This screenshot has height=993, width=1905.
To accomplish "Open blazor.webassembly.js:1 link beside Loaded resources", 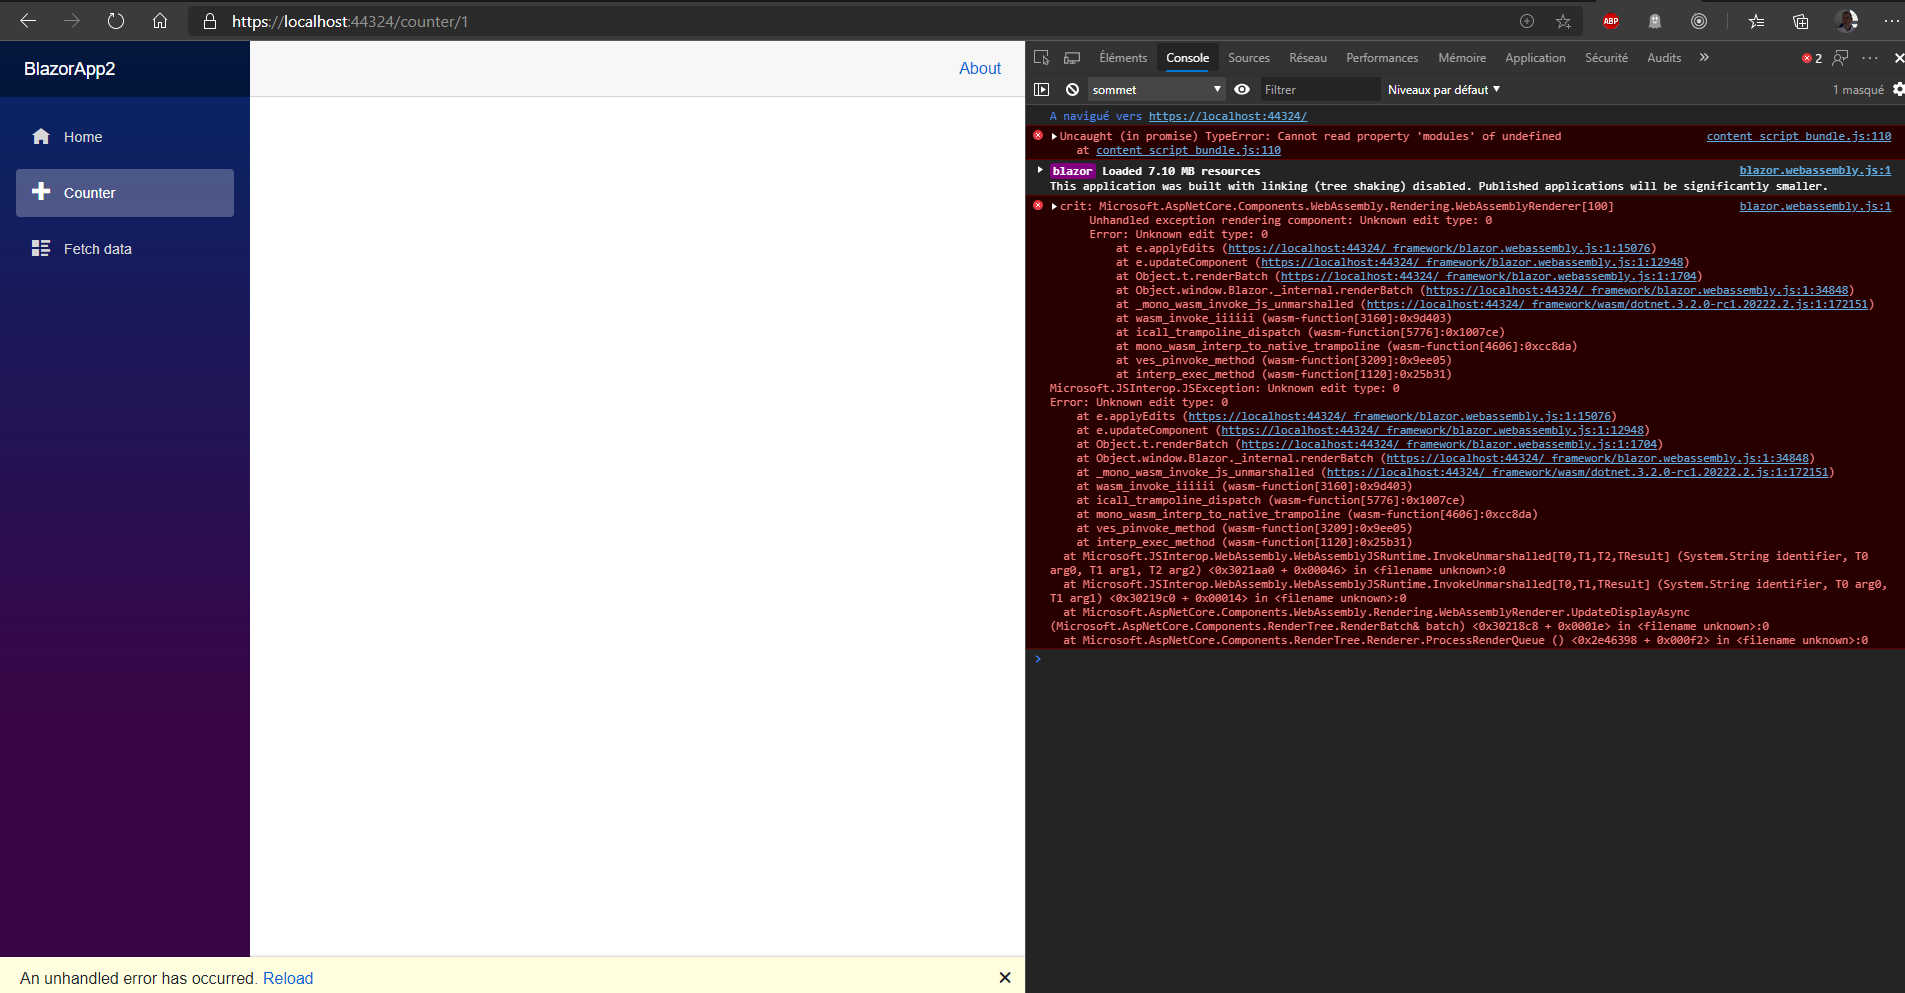I will click(x=1815, y=170).
